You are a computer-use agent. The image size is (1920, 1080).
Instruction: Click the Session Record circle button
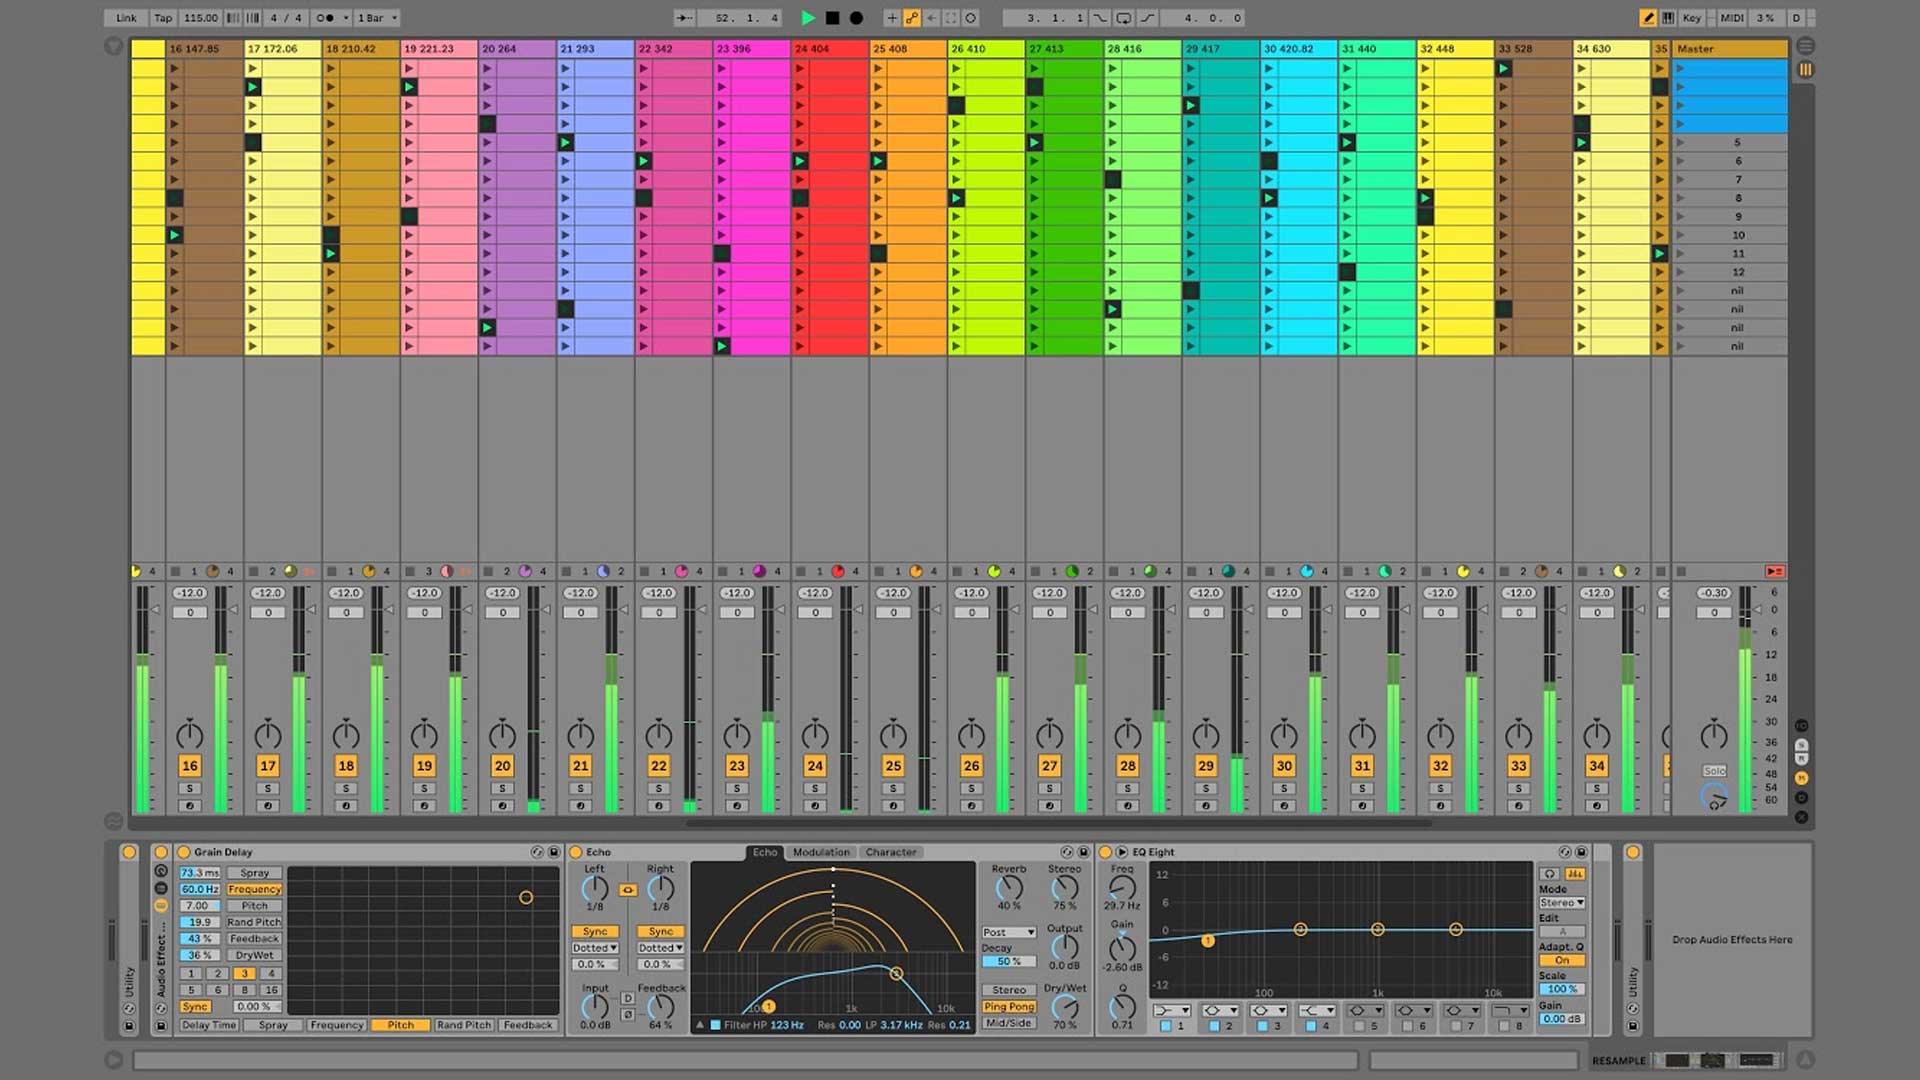click(970, 18)
